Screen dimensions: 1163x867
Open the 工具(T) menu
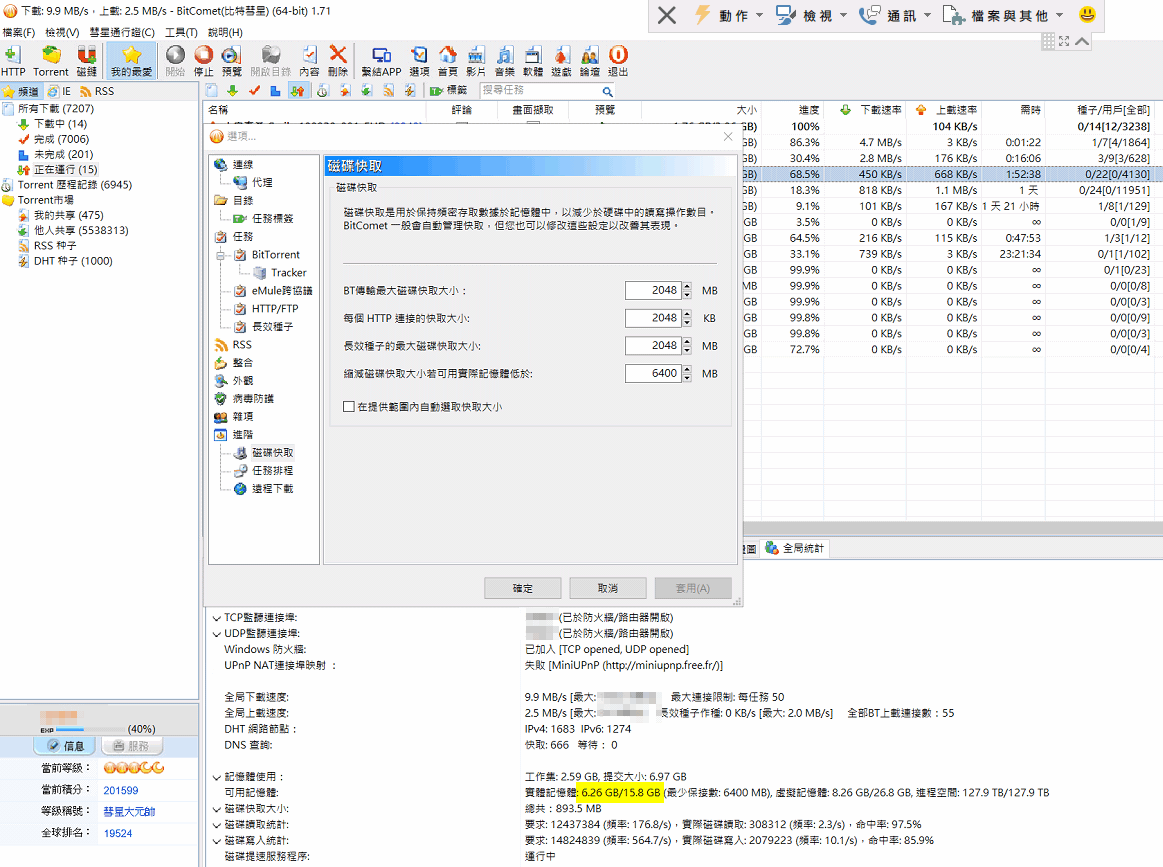[181, 33]
